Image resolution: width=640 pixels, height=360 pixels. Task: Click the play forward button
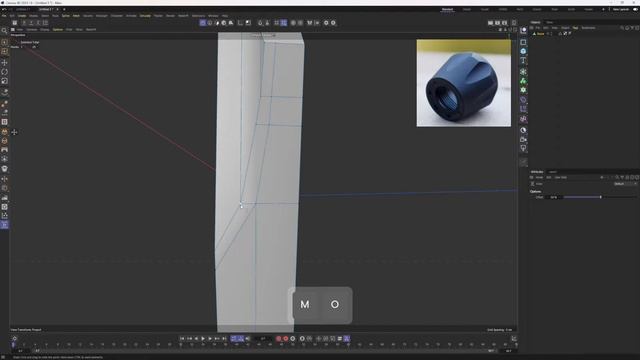pyautogui.click(x=203, y=338)
